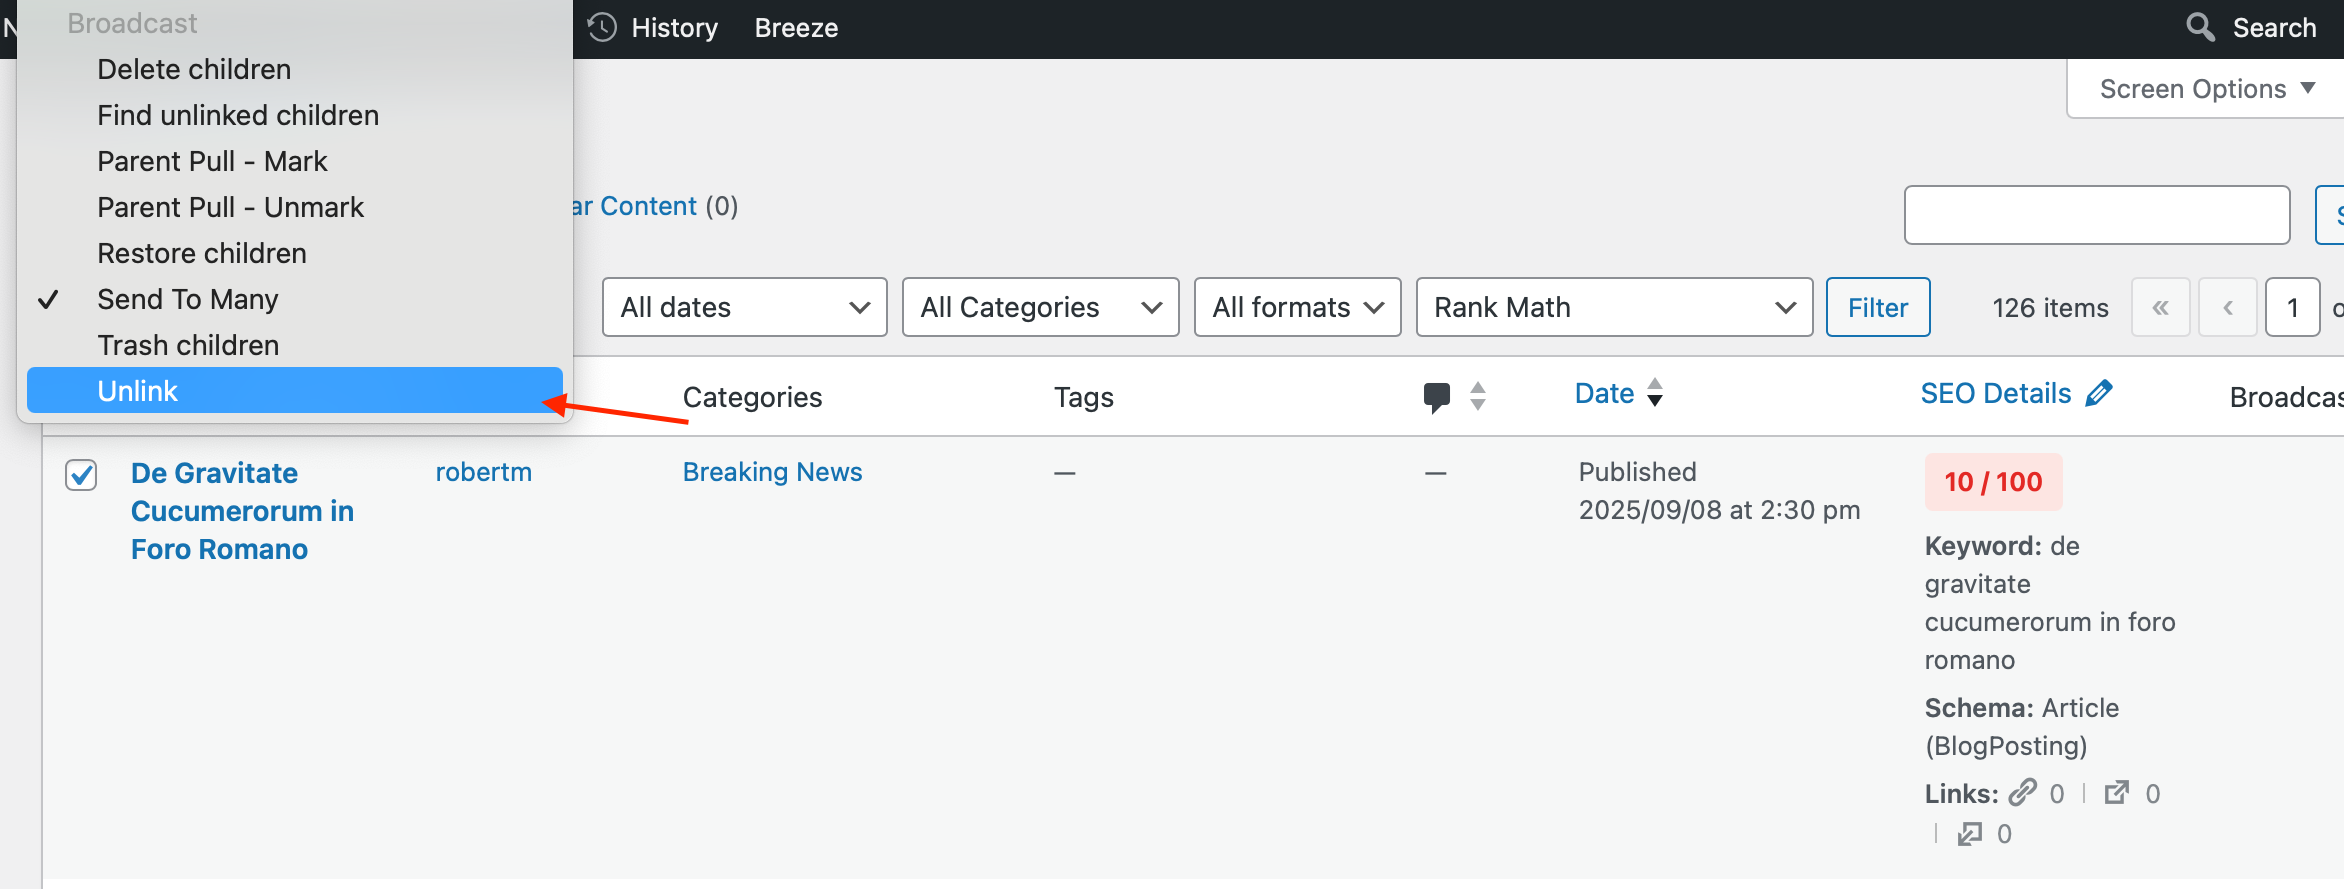2344x889 pixels.
Task: Expand the Rank Math filter dropdown
Action: (1614, 307)
